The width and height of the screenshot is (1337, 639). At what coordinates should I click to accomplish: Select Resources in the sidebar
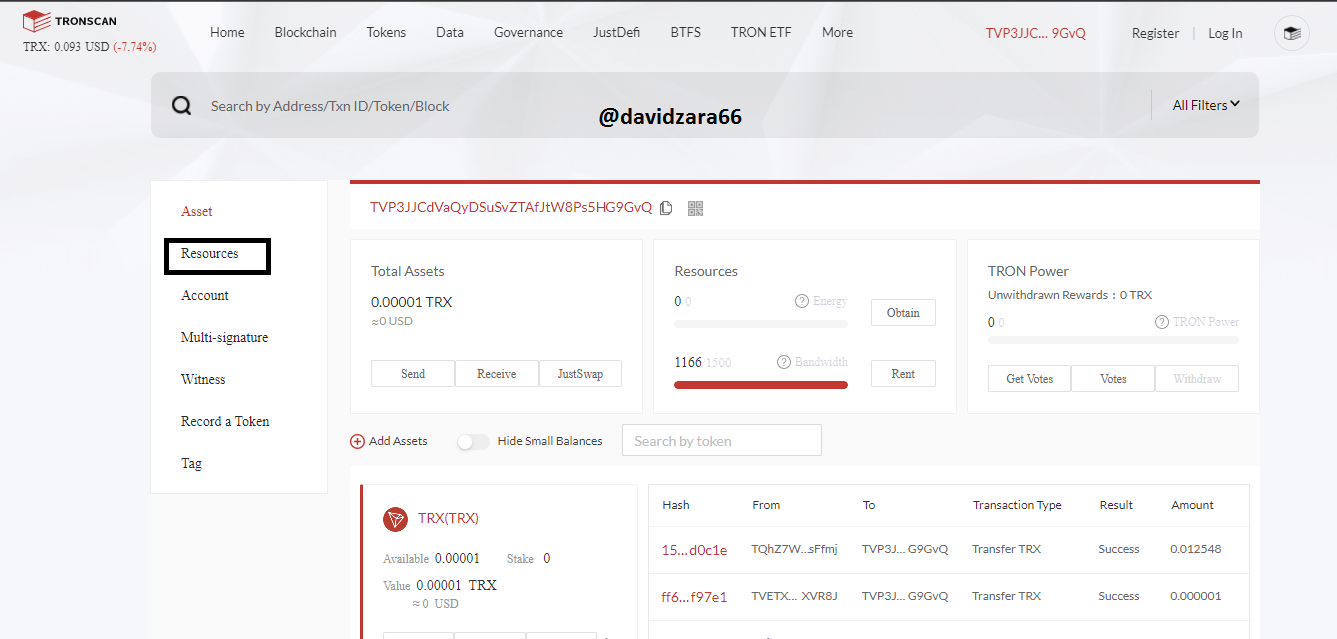point(210,253)
